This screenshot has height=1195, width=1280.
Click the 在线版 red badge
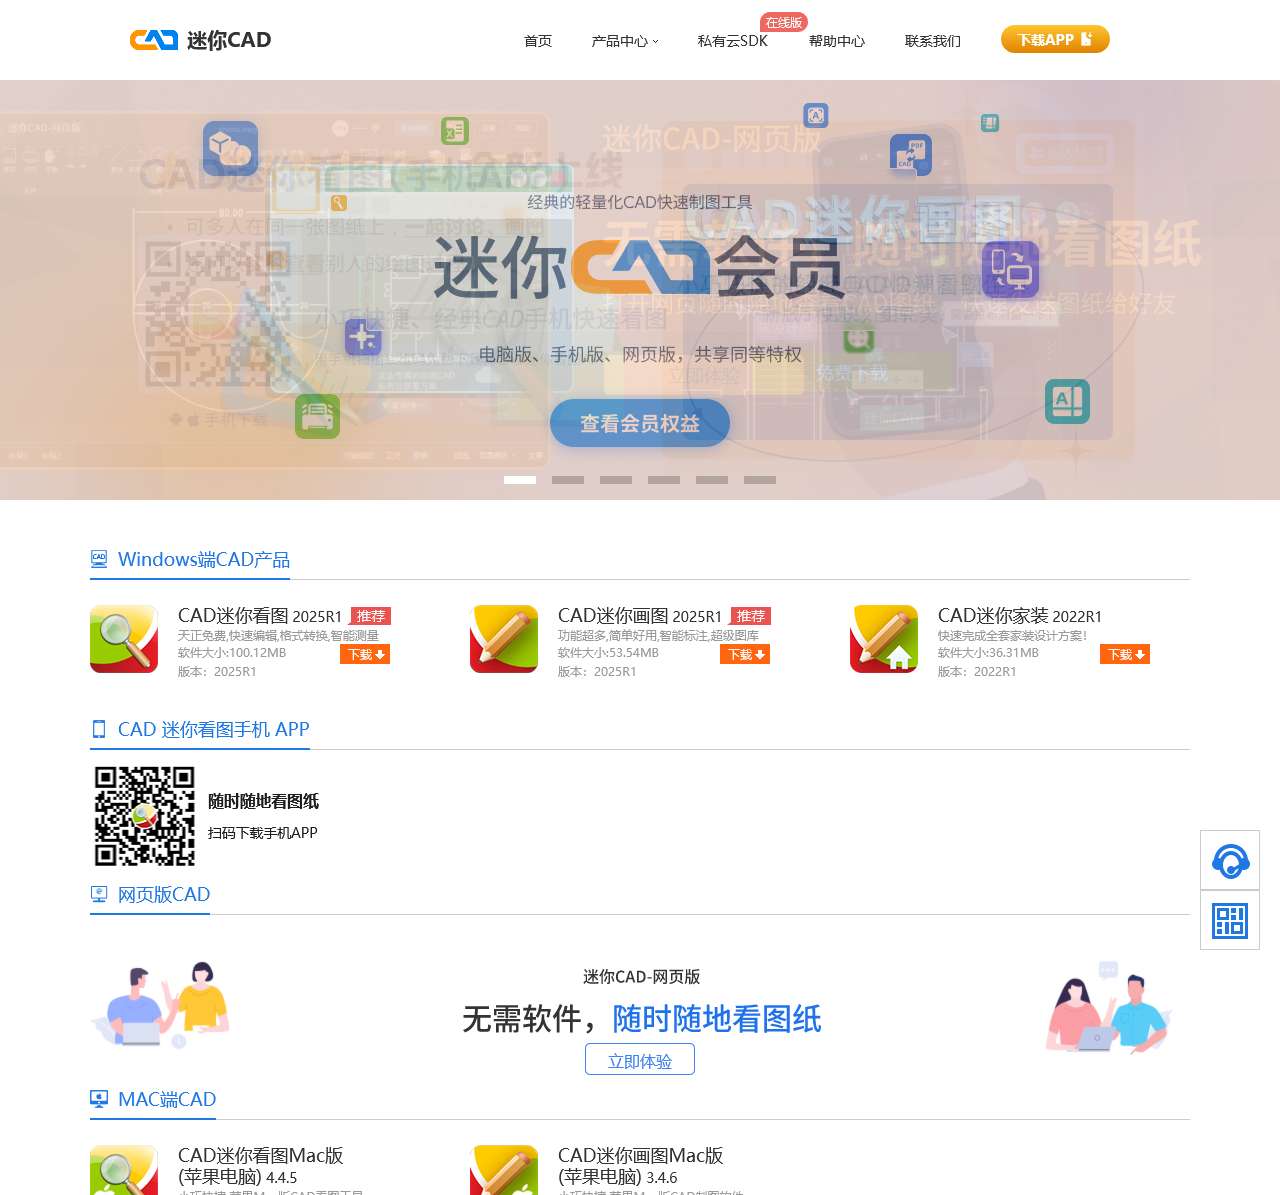(784, 22)
